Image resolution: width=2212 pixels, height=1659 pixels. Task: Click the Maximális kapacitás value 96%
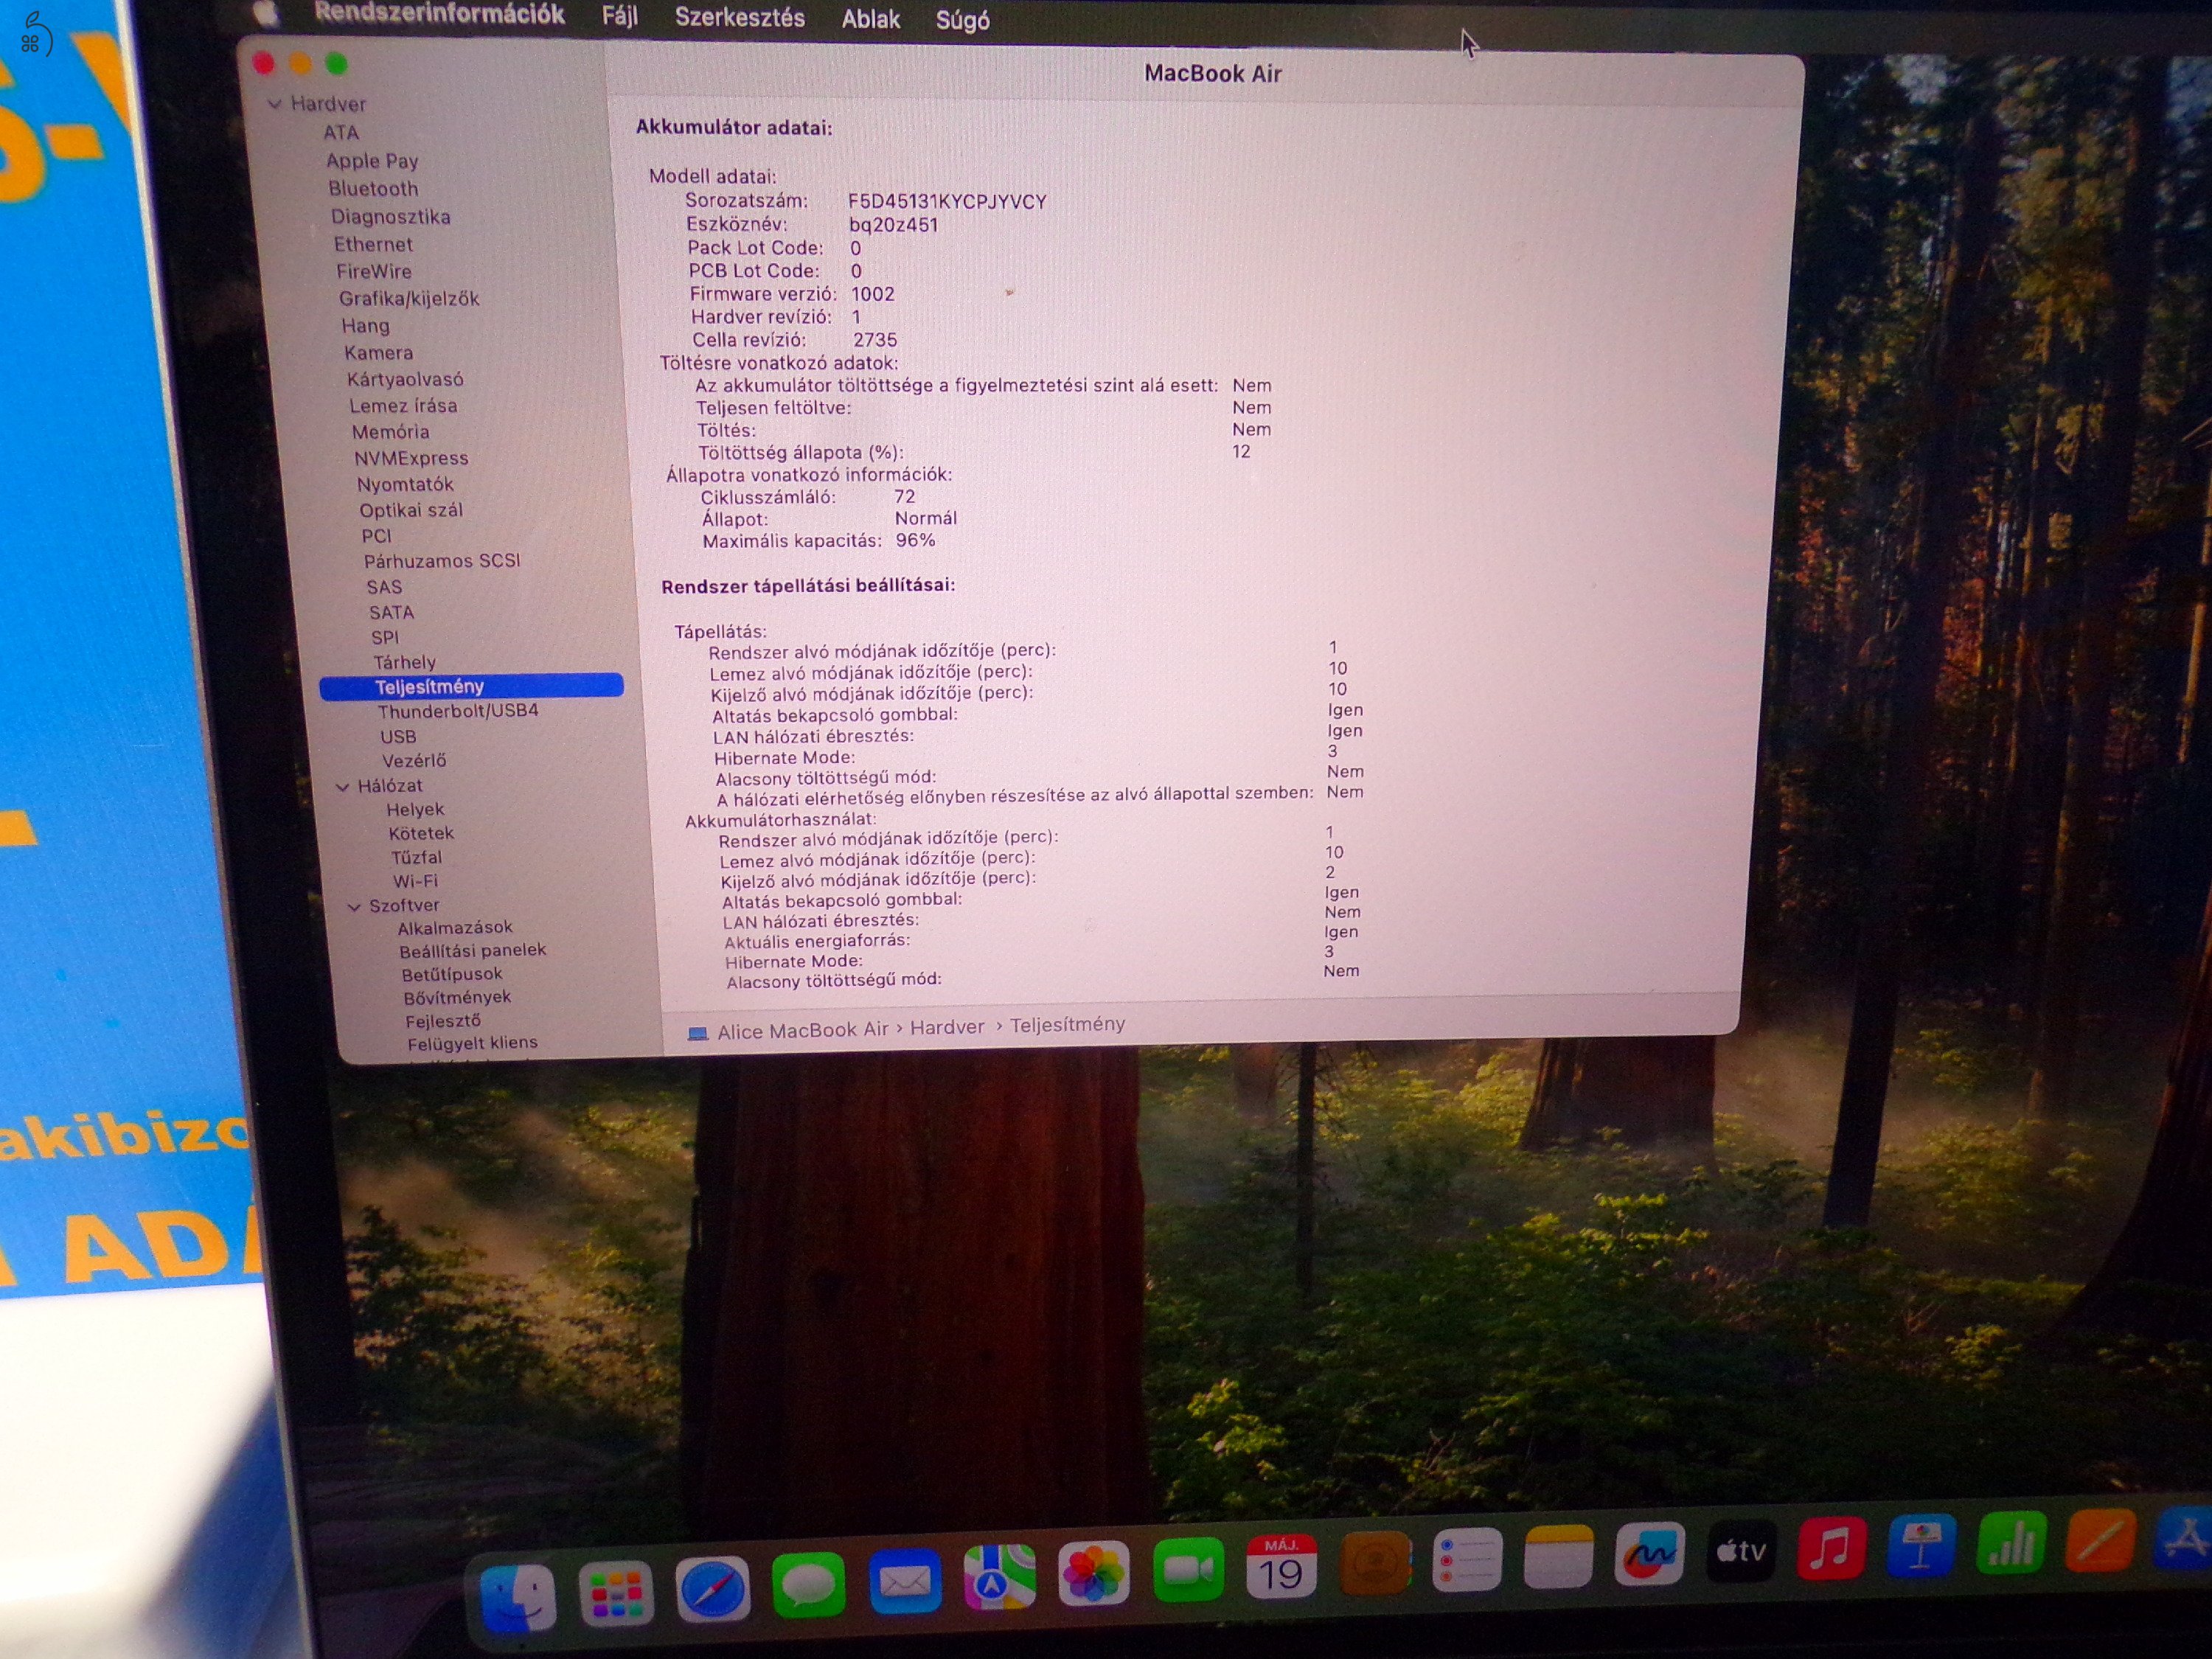915,540
